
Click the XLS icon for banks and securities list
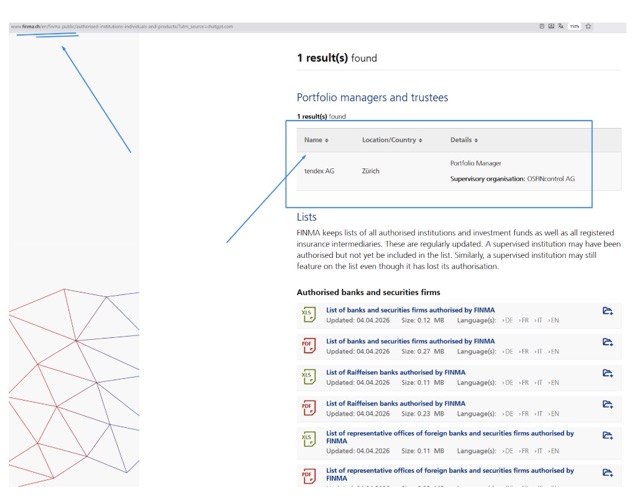(x=309, y=315)
